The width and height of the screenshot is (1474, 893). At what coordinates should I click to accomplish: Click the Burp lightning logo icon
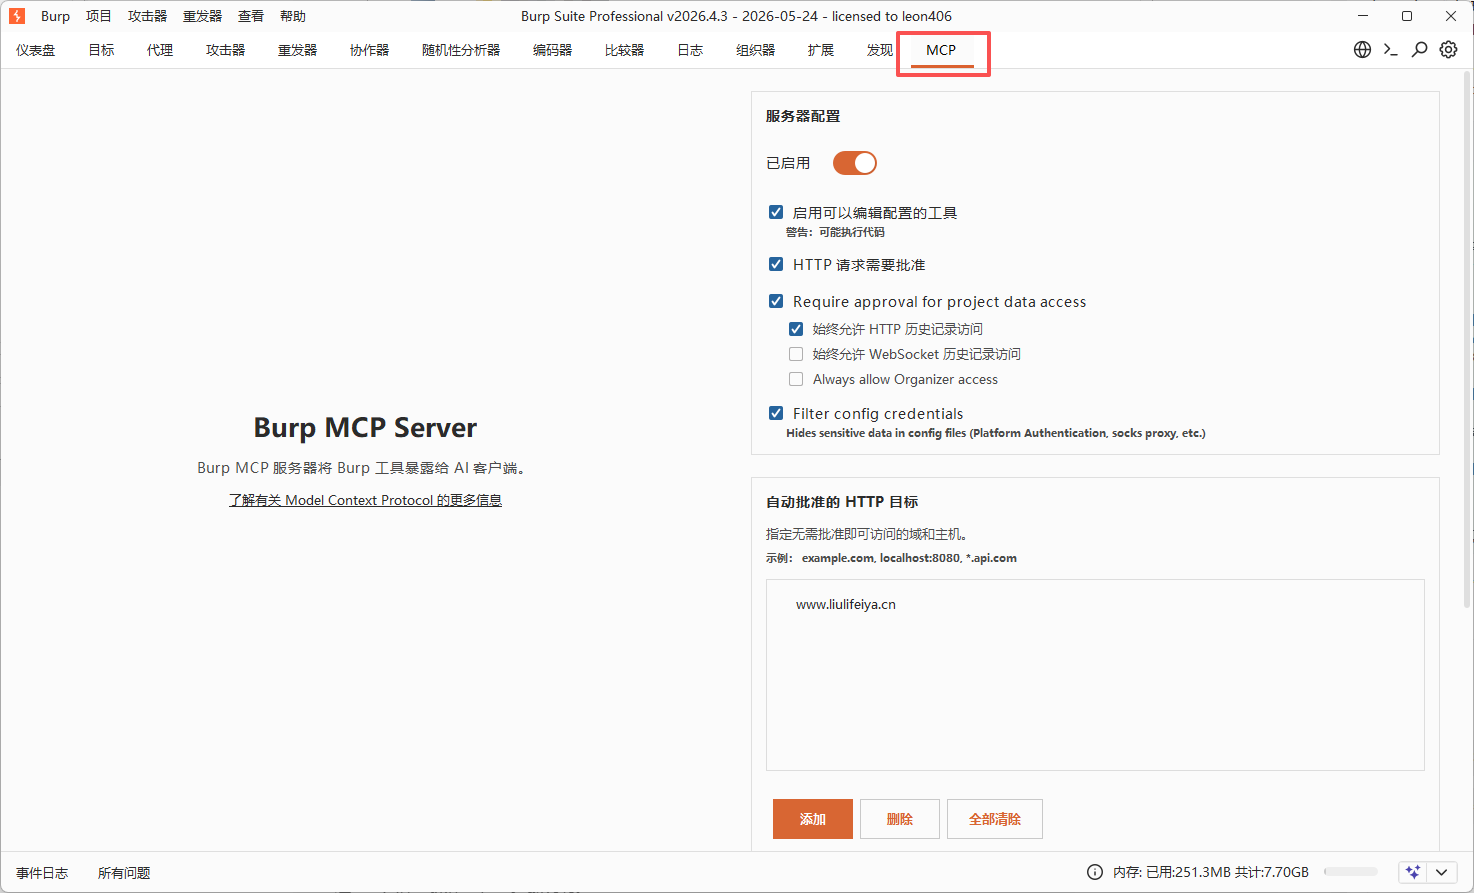coord(17,16)
